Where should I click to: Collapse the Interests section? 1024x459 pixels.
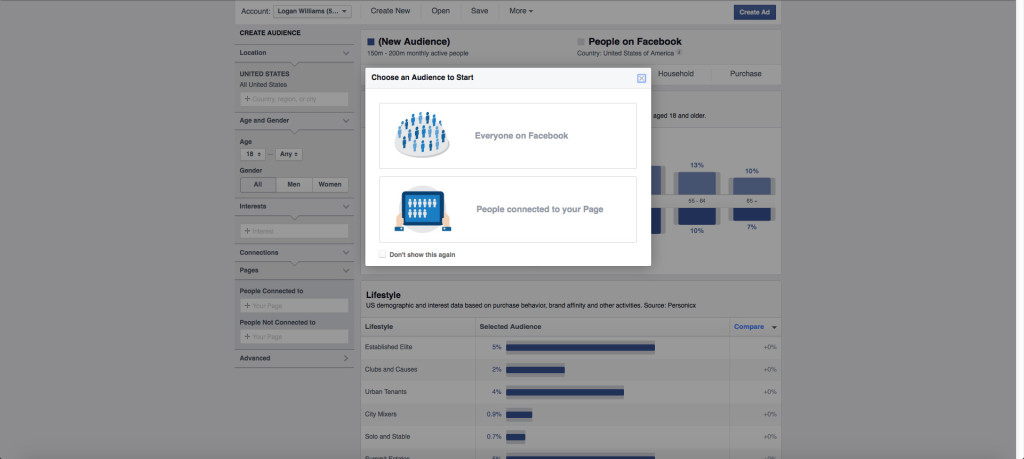coord(345,206)
